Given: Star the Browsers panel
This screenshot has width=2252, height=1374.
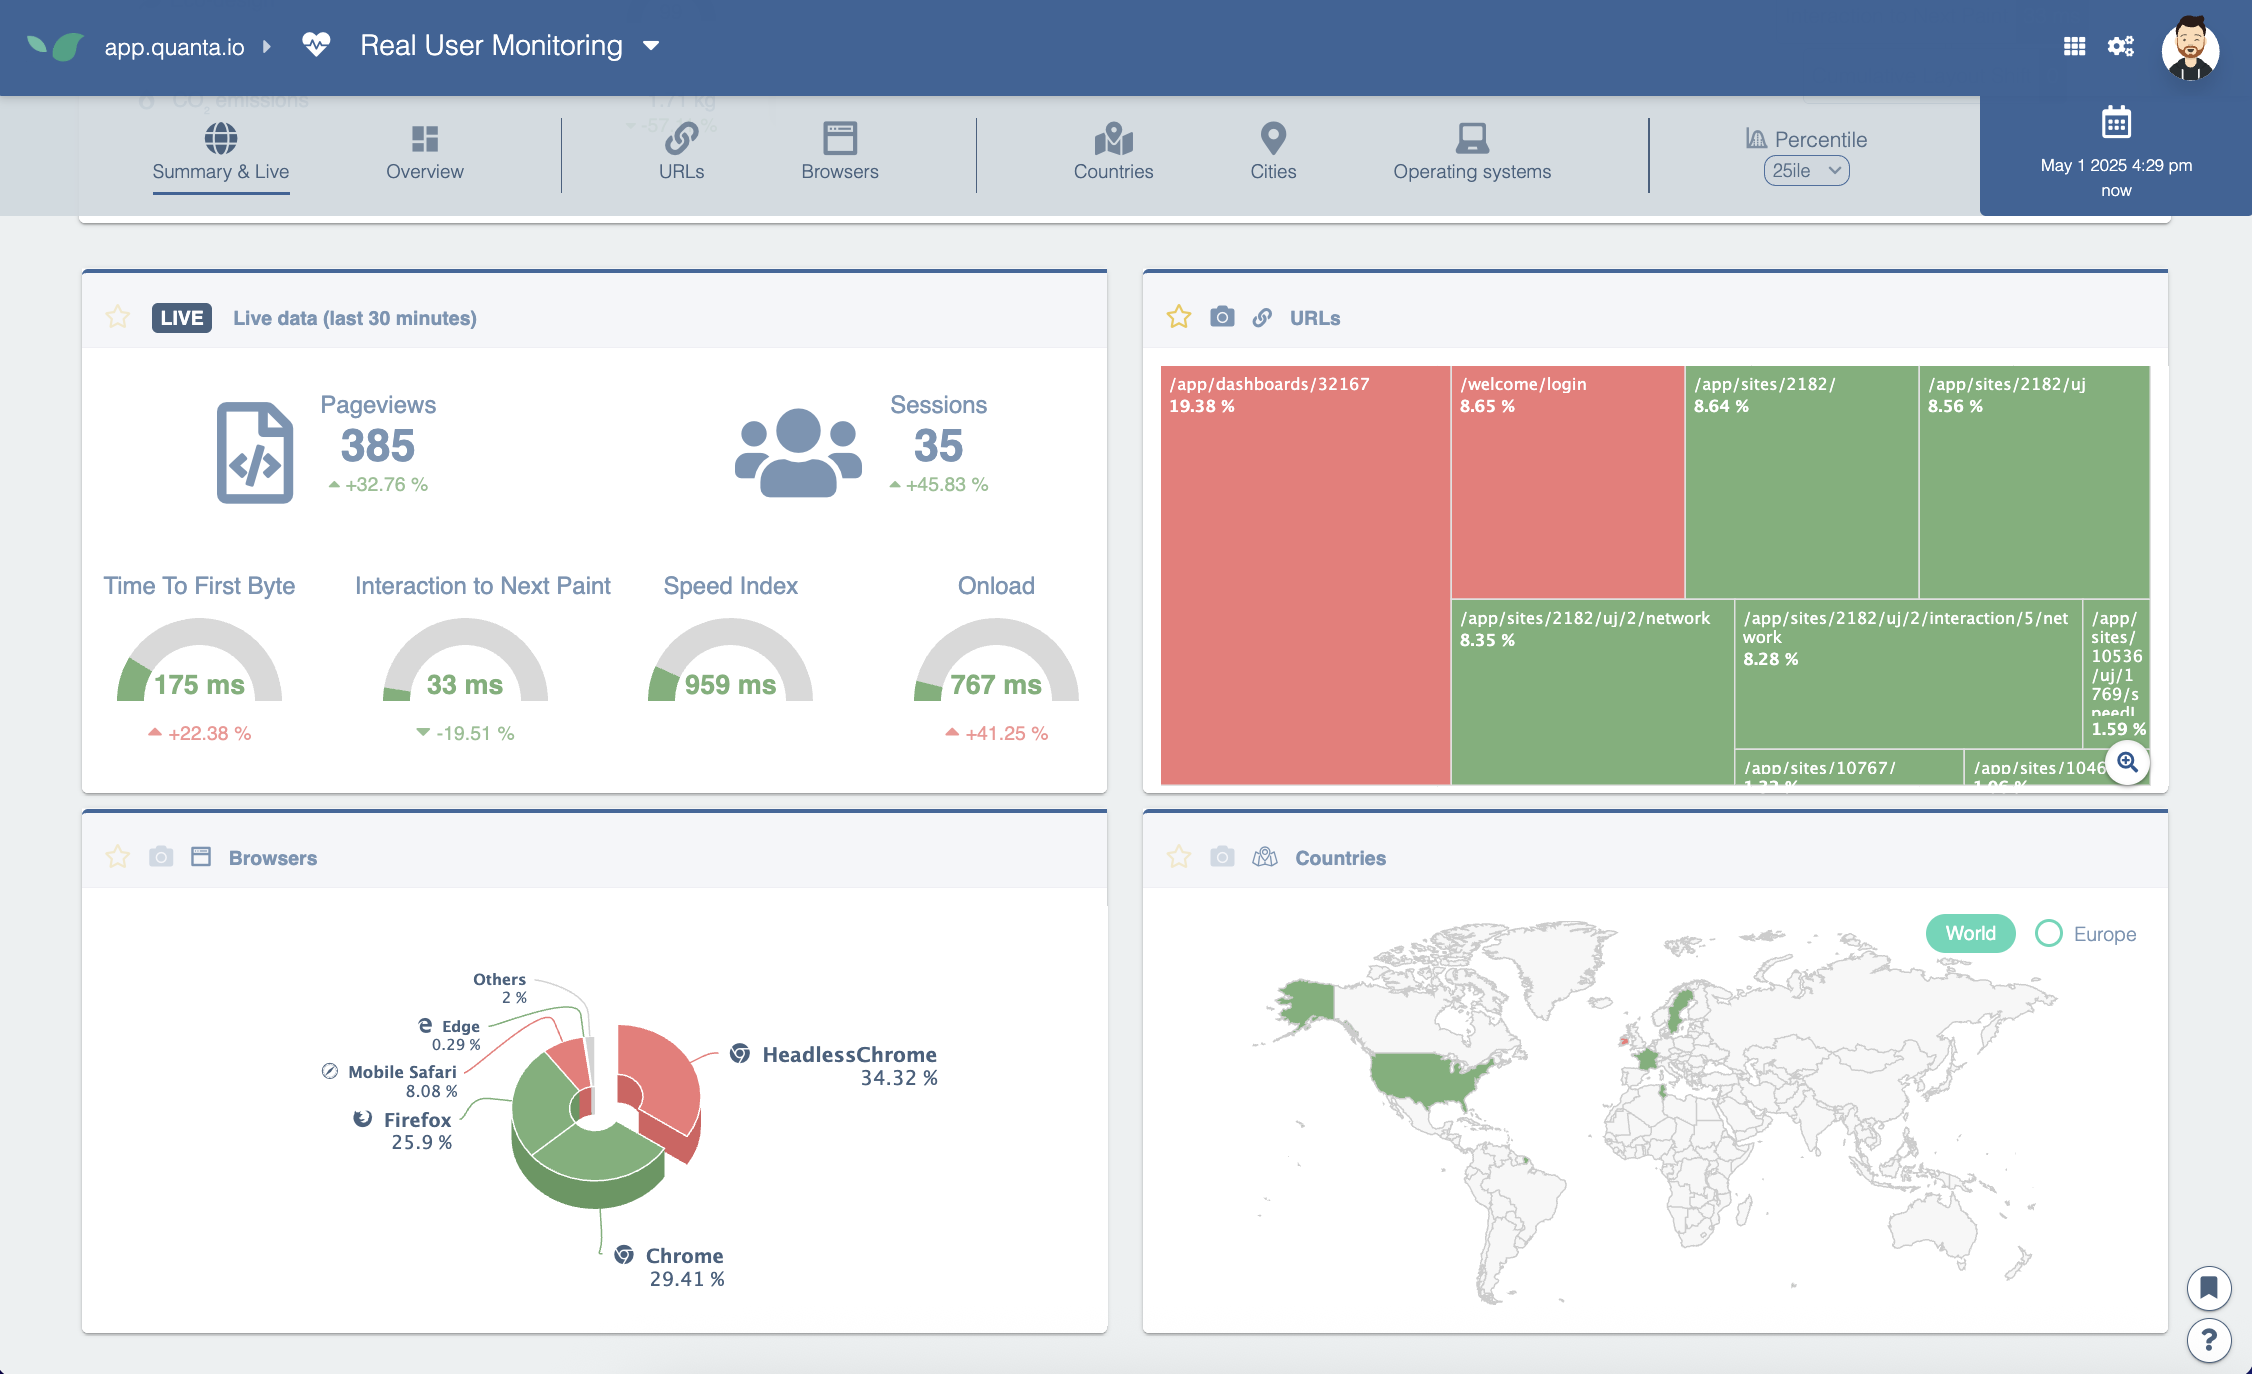Looking at the screenshot, I should (118, 857).
